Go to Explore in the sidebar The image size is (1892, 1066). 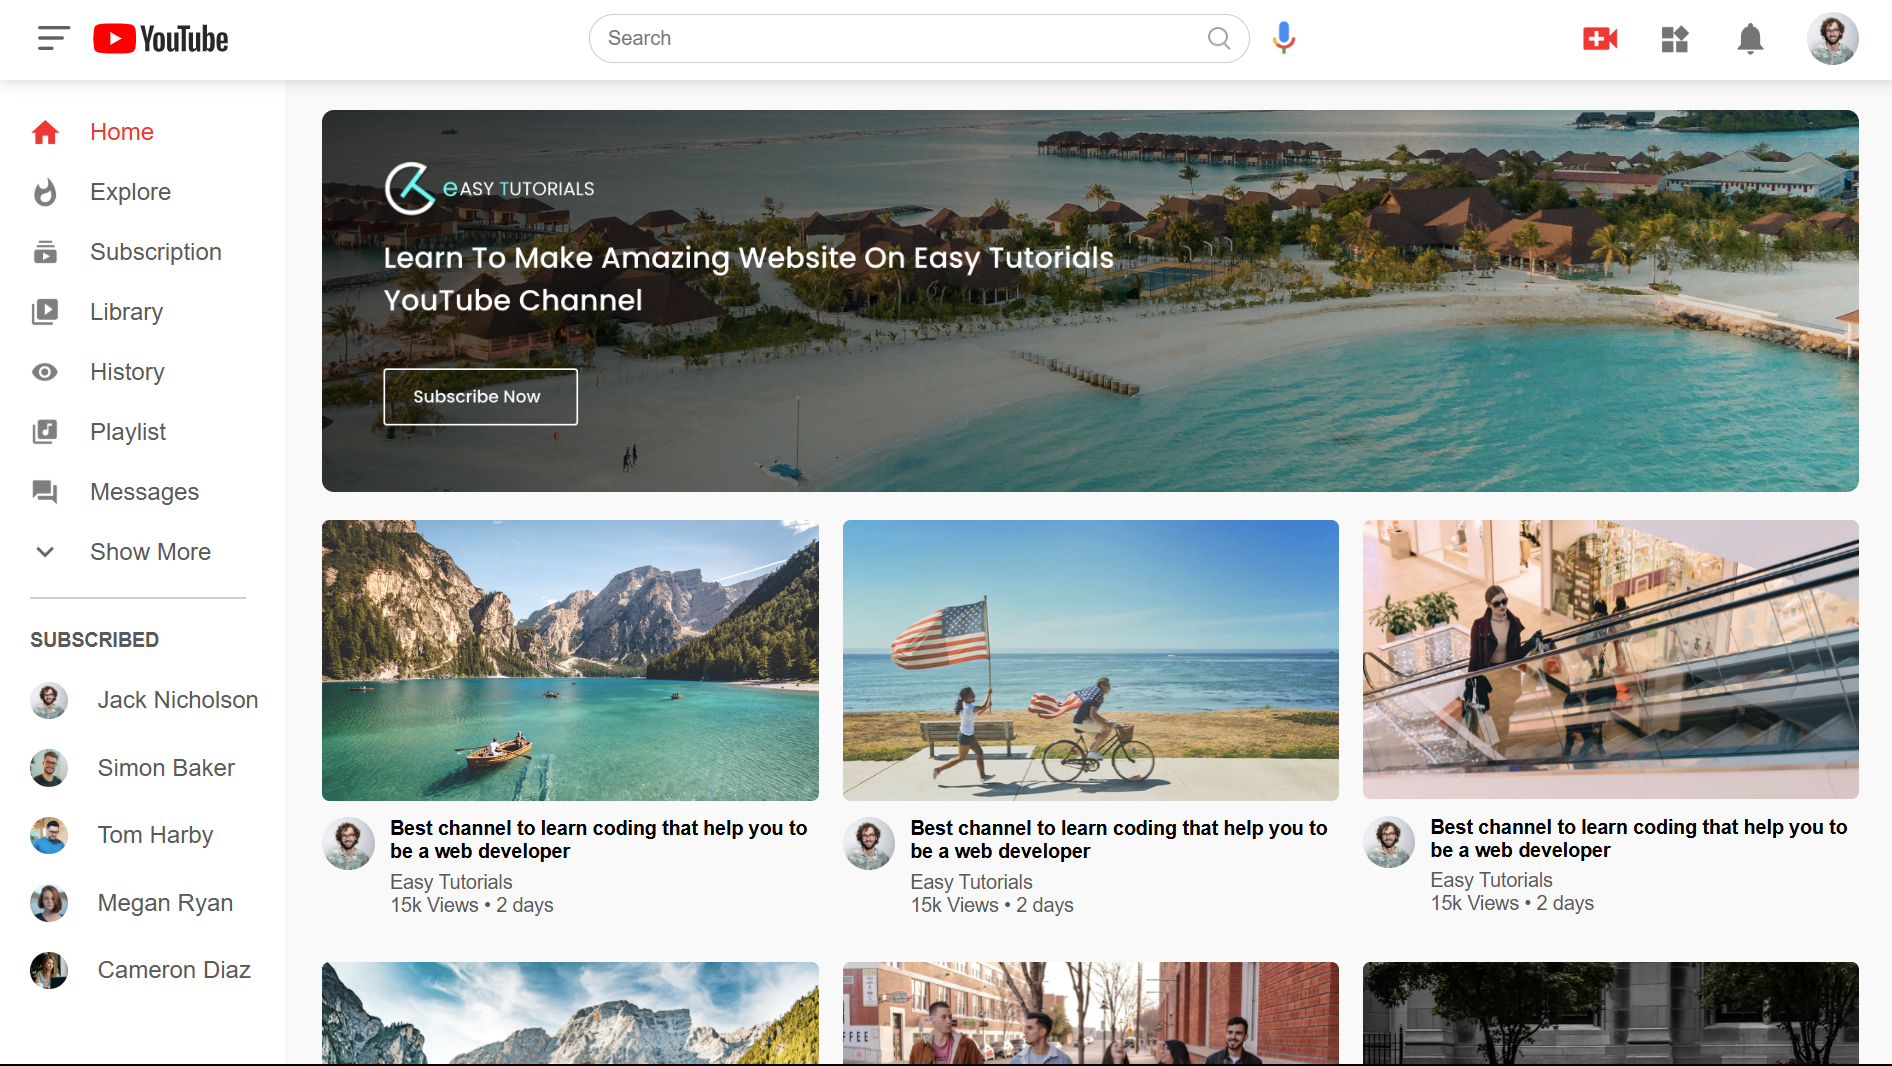tap(130, 192)
